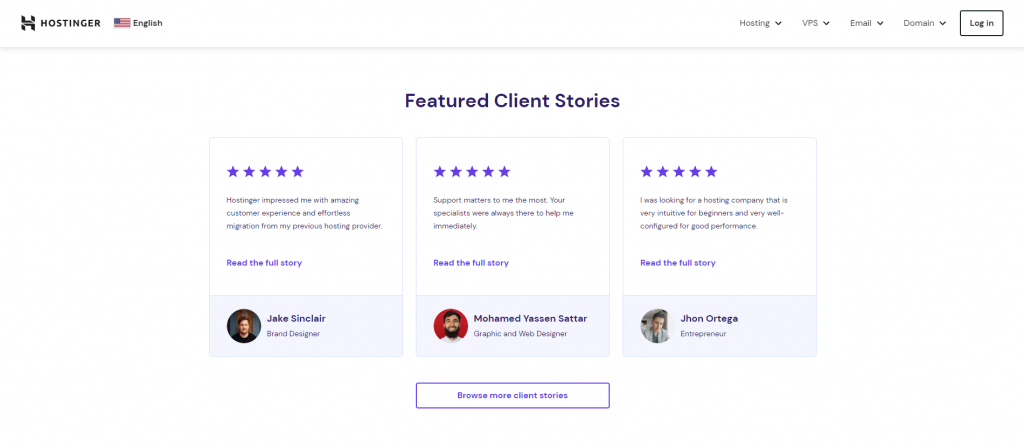Click the star rating on Mohamed's review
Image resolution: width=1024 pixels, height=444 pixels.
[x=472, y=172]
